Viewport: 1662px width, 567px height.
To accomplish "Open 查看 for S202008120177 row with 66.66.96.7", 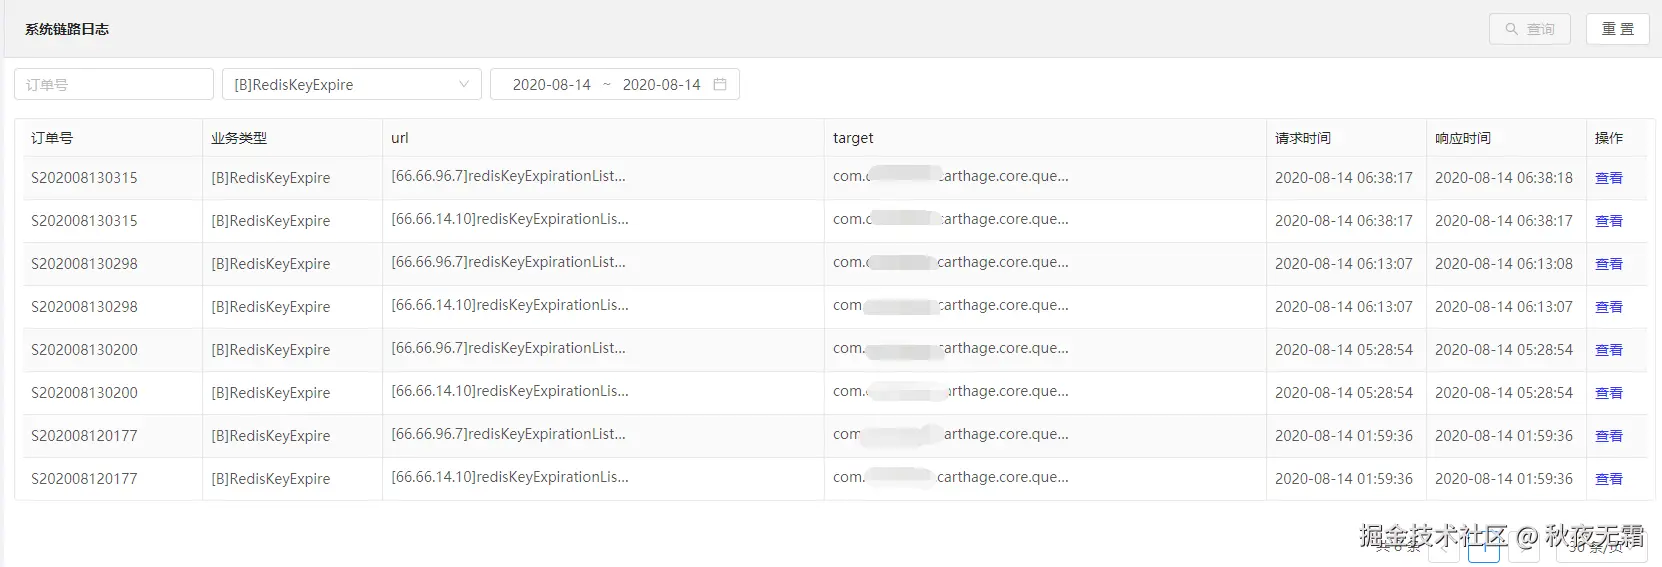I will click(x=1609, y=436).
